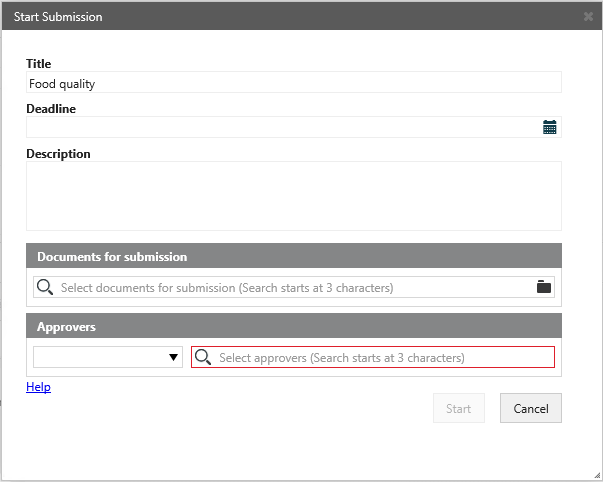Click the Approvers section header
The image size is (603, 482).
[293, 327]
